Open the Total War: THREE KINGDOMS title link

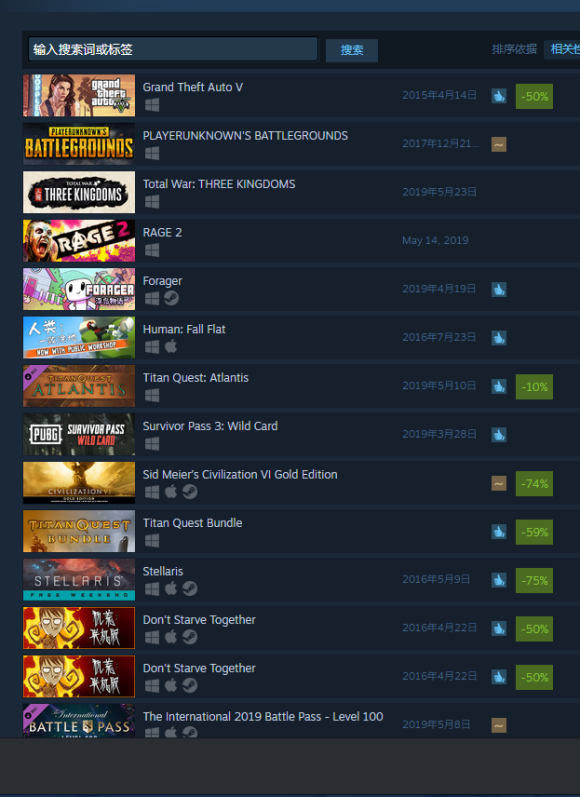219,184
